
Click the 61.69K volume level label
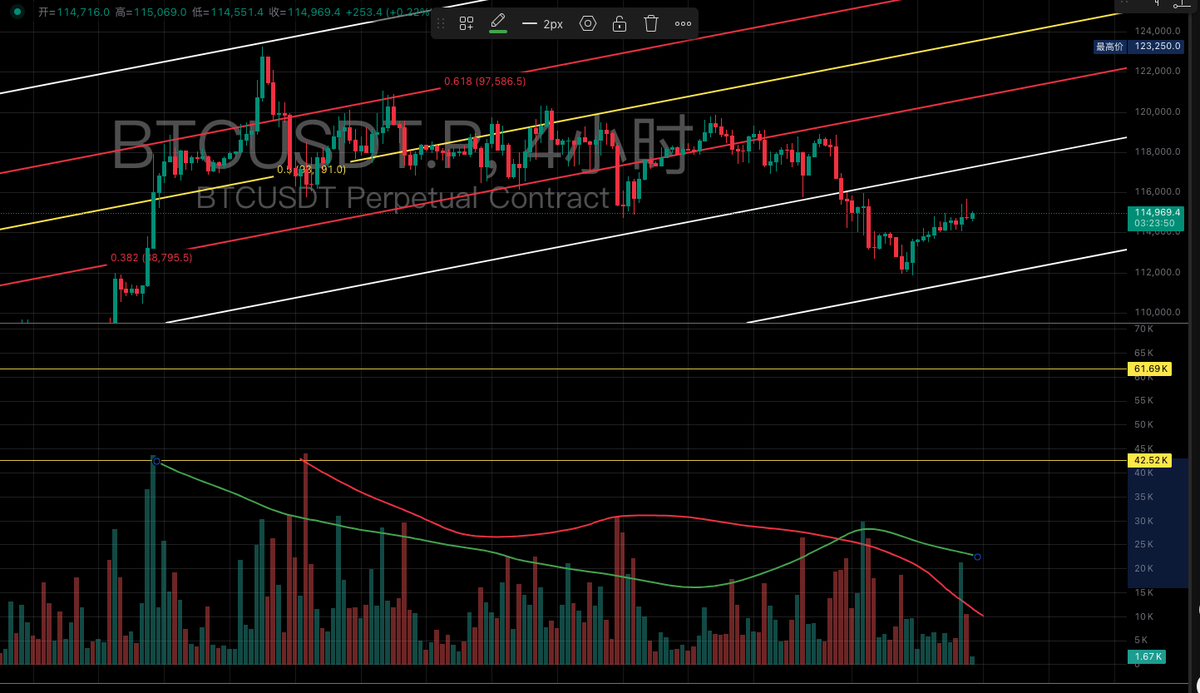[x=1149, y=369]
